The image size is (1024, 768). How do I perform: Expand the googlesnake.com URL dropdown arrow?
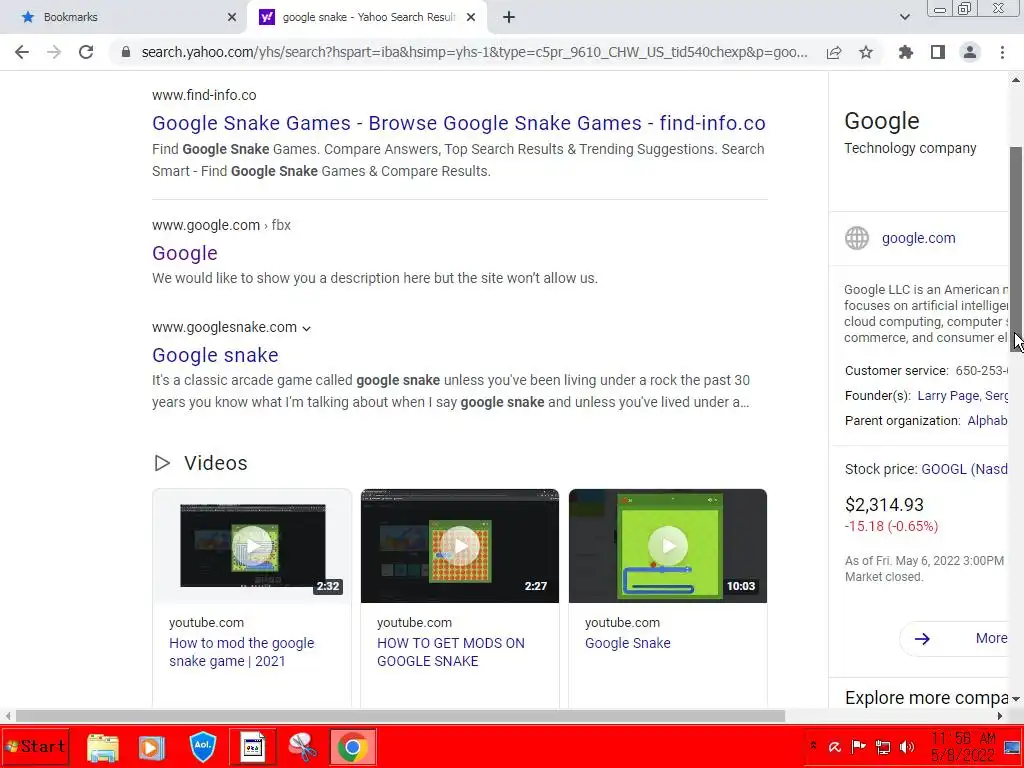[306, 328]
